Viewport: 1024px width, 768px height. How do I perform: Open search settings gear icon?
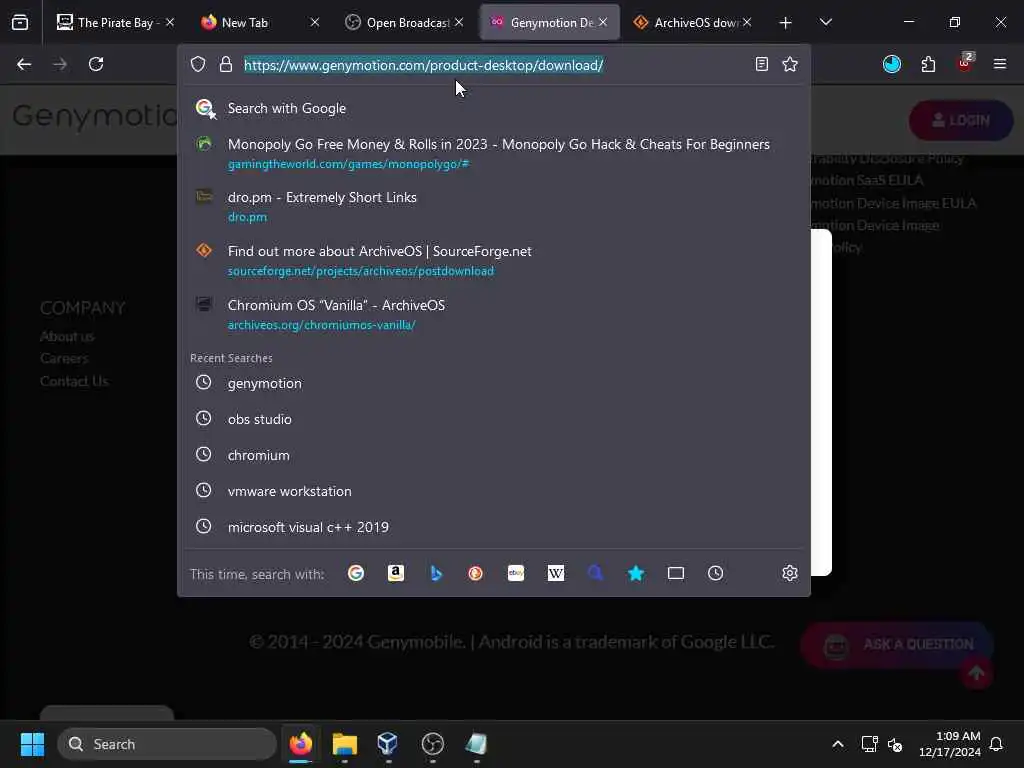(790, 573)
